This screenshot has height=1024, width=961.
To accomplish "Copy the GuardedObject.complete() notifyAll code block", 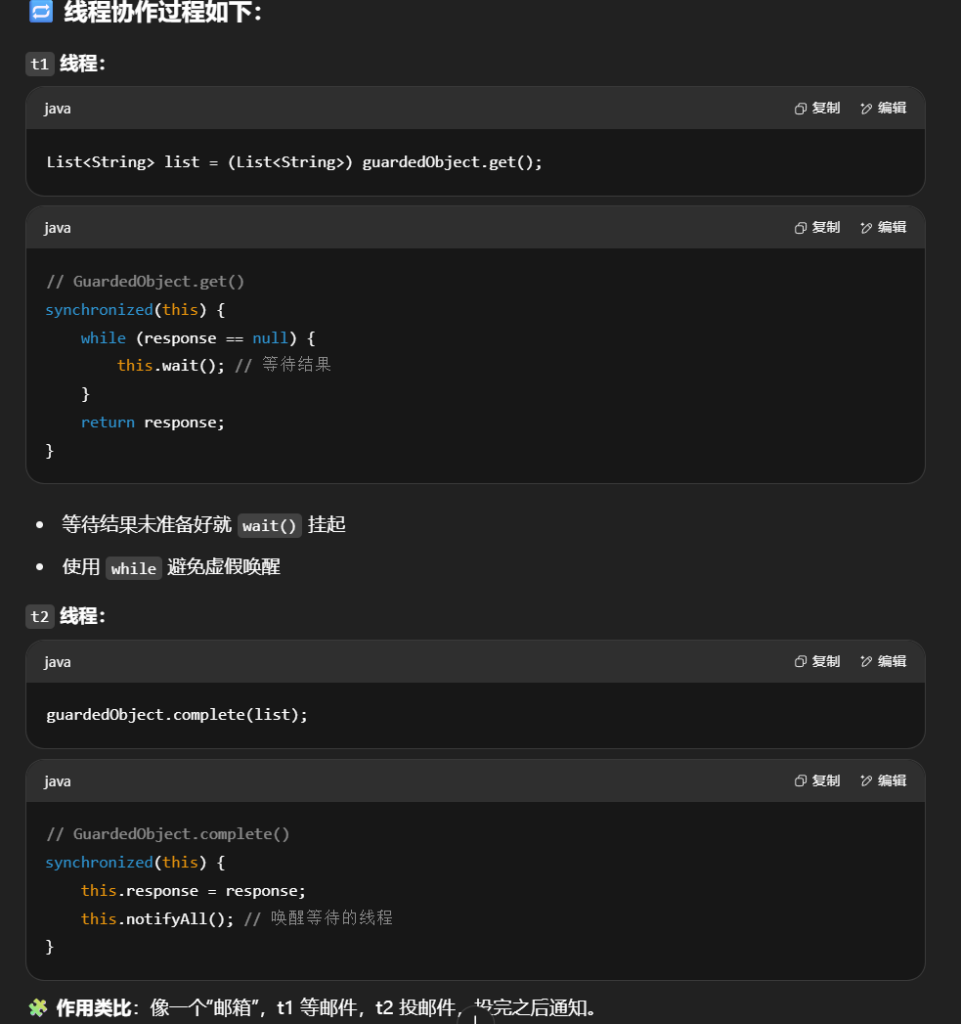I will (x=817, y=780).
